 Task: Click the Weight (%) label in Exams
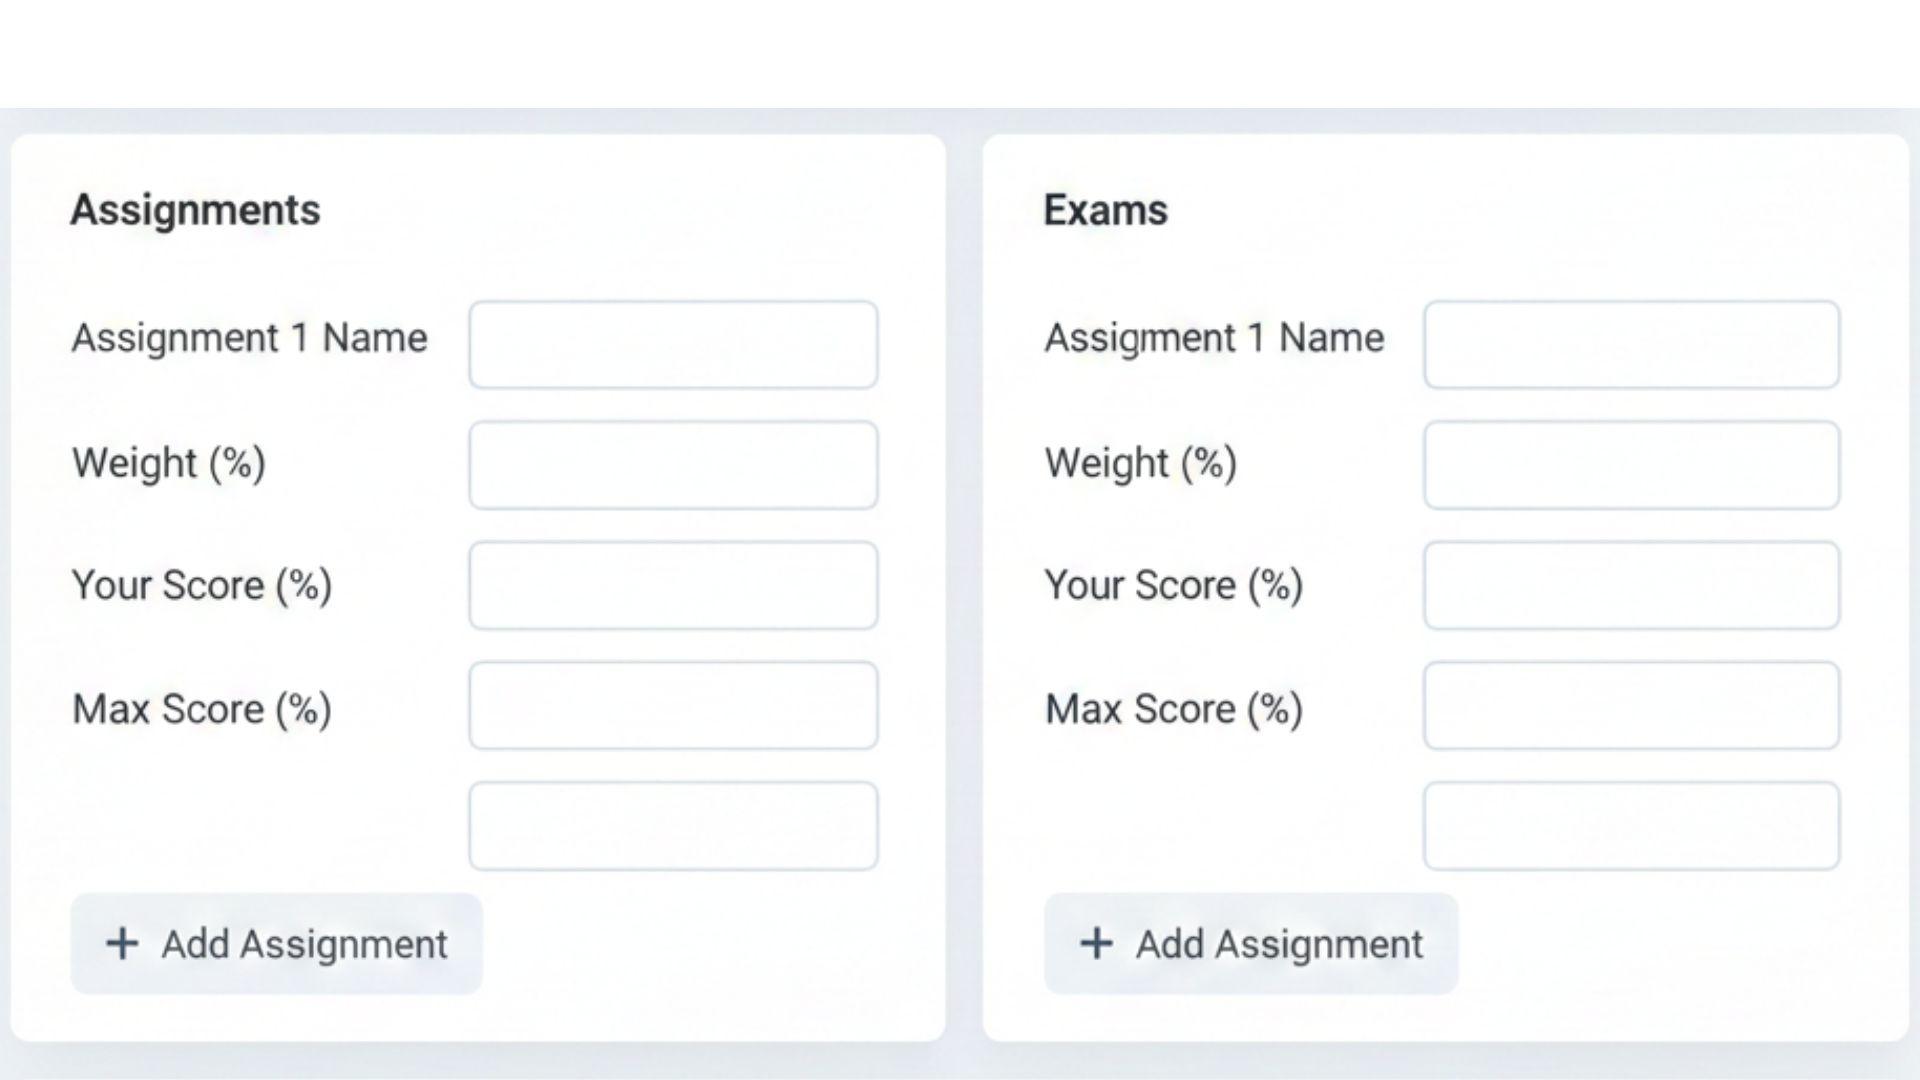coord(1140,463)
